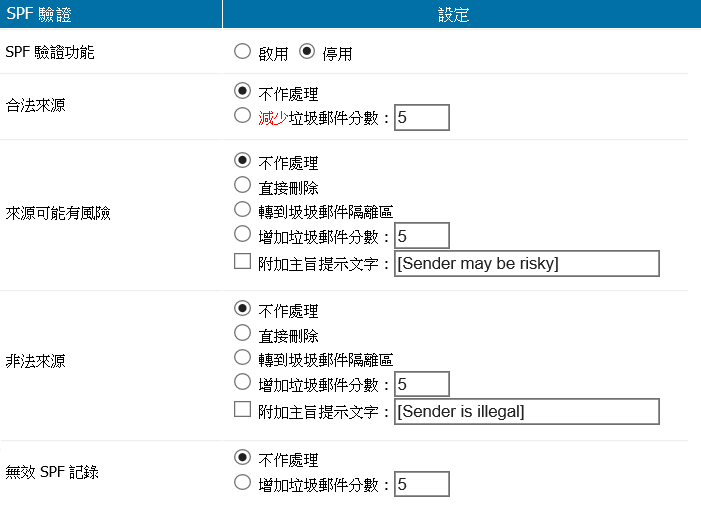Screen dimensions: 701x523
Task: Check 附加主旨提示文字 for 來源可能有風險
Action: click(242, 262)
